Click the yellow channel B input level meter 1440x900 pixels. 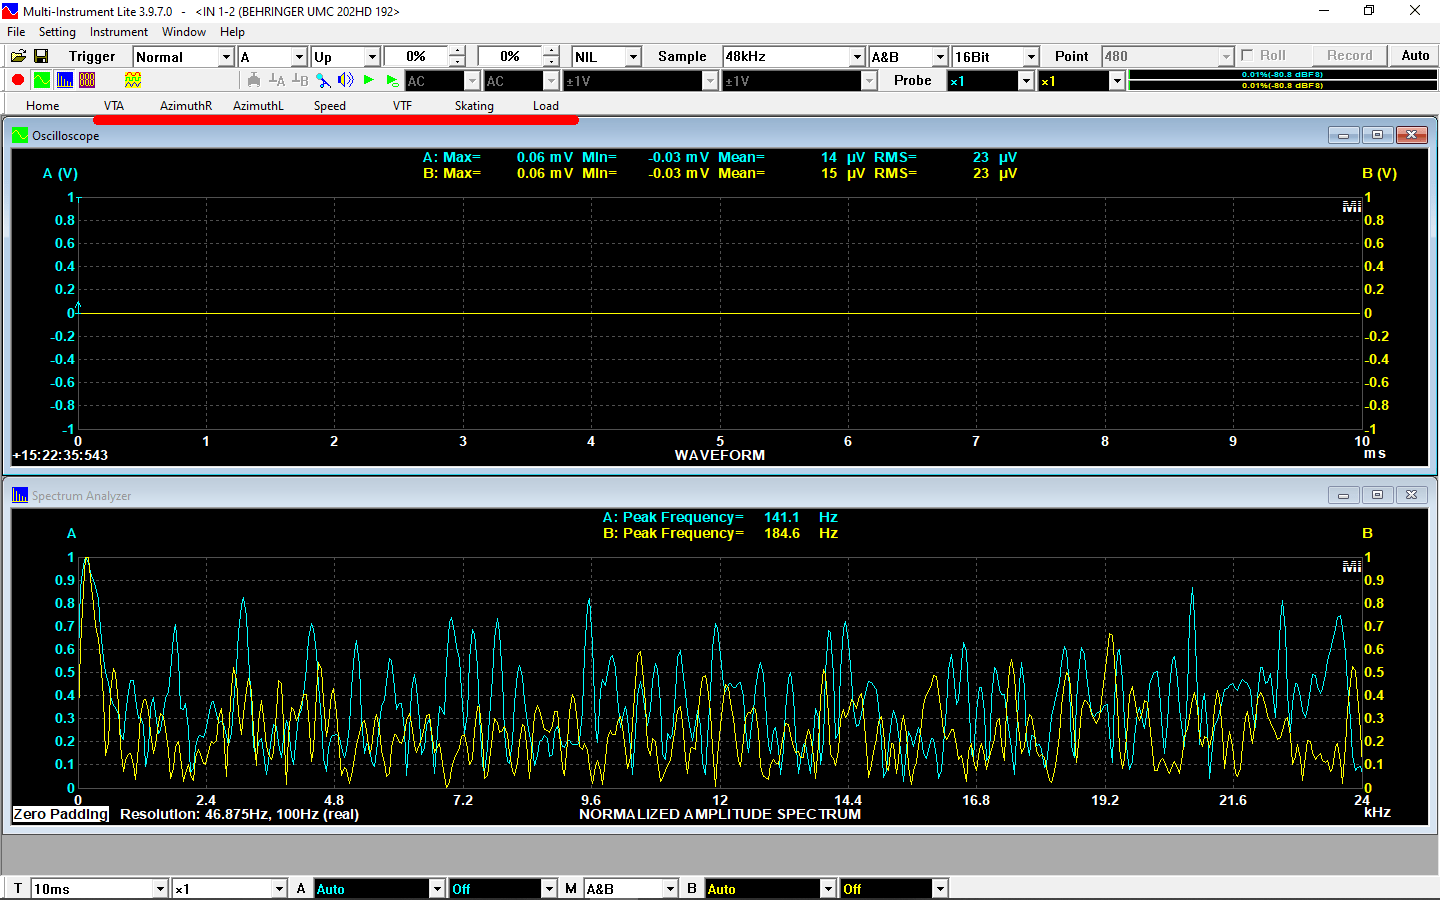pos(1283,86)
